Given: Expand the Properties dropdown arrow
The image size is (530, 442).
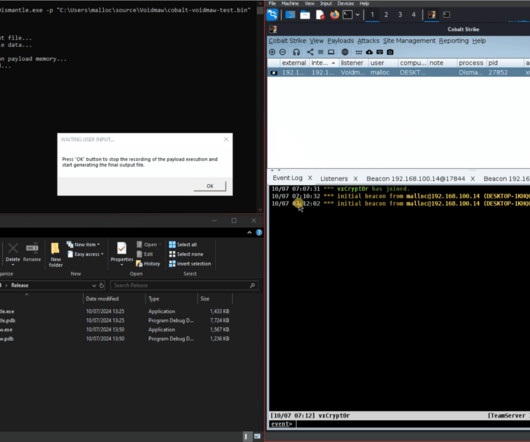Looking at the screenshot, I should [x=122, y=265].
